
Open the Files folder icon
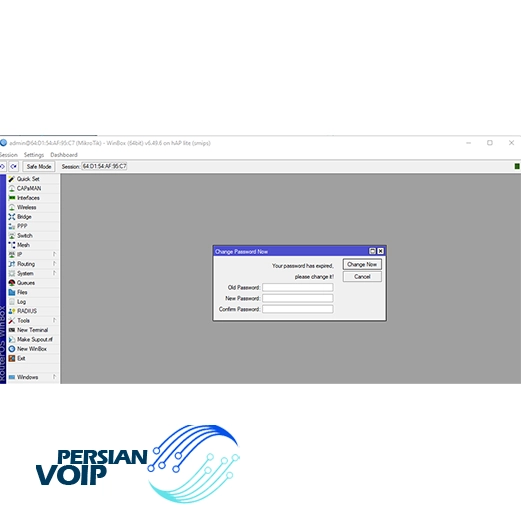pos(12,292)
